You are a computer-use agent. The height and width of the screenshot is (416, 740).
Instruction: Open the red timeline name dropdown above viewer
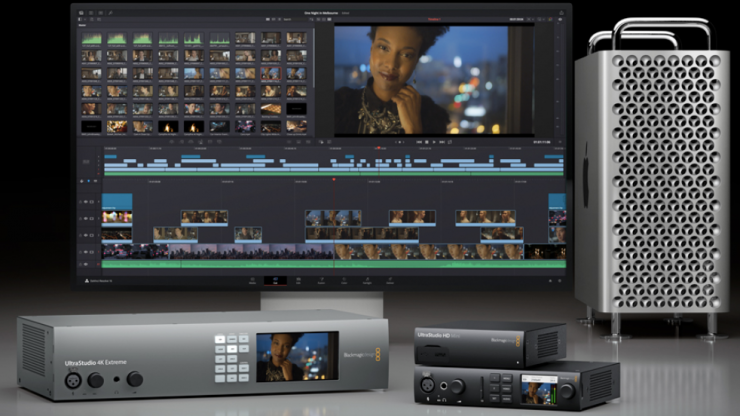pos(435,19)
